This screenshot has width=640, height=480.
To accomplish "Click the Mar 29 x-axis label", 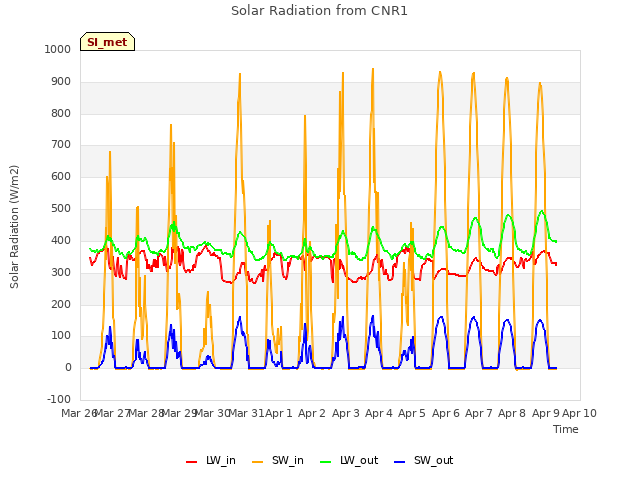I will tap(179, 413).
